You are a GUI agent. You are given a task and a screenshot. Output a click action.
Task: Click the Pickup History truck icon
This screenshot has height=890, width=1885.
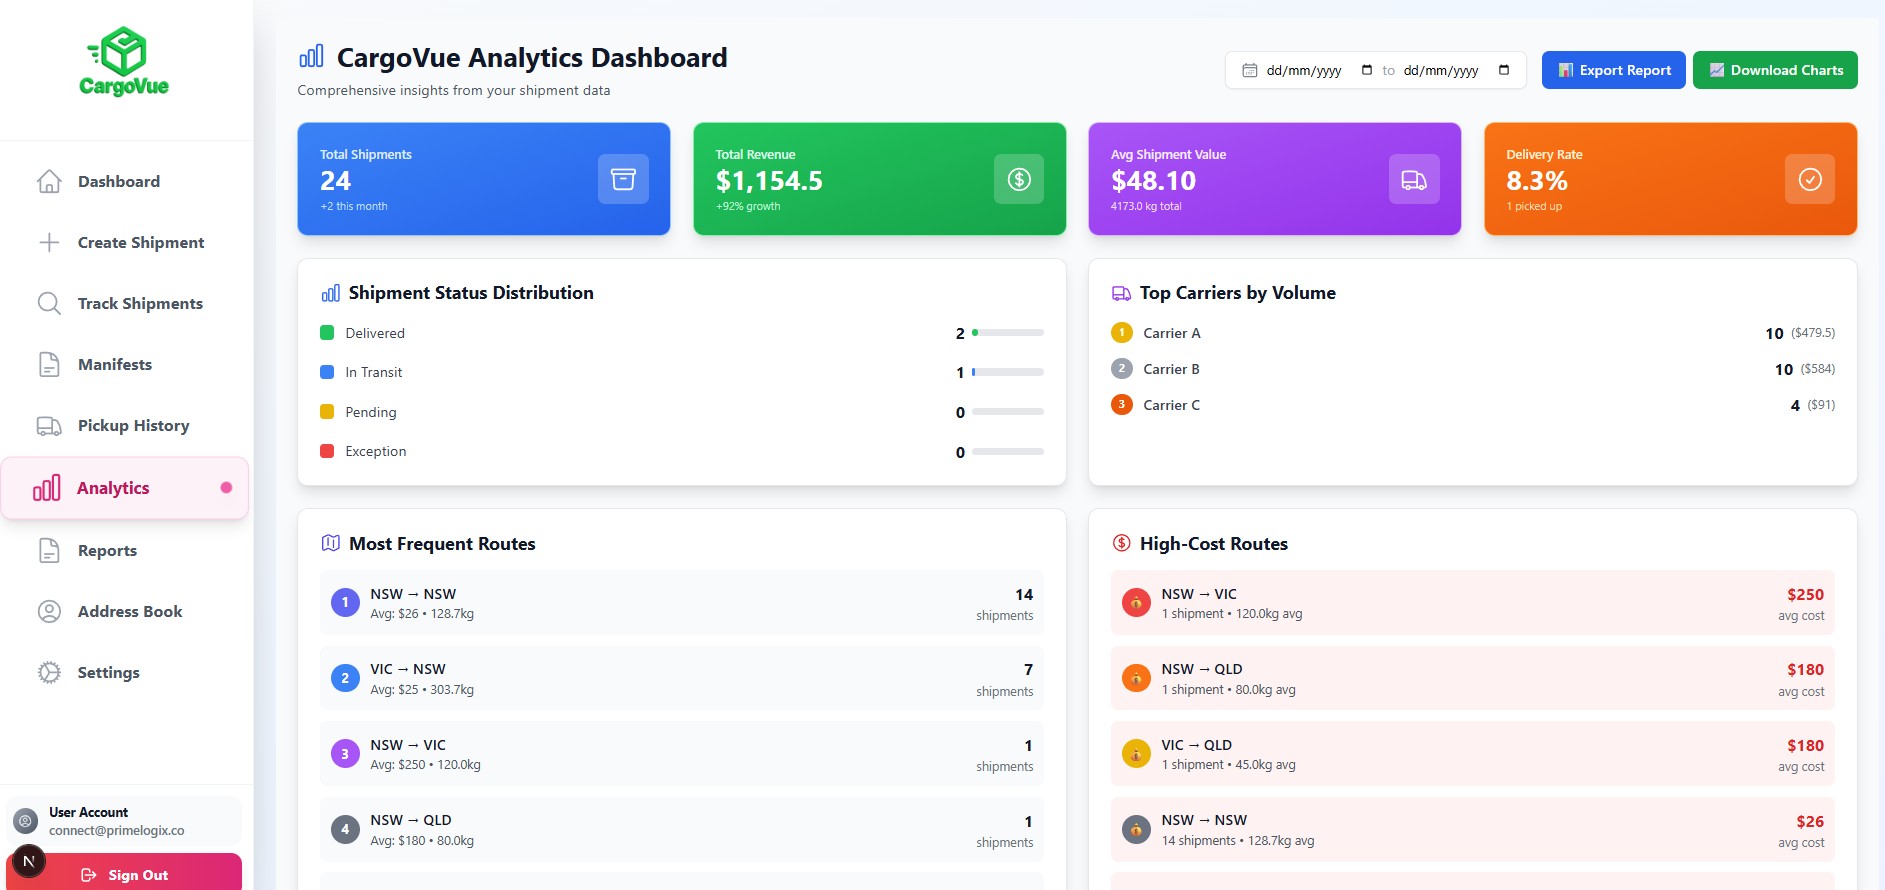[49, 426]
